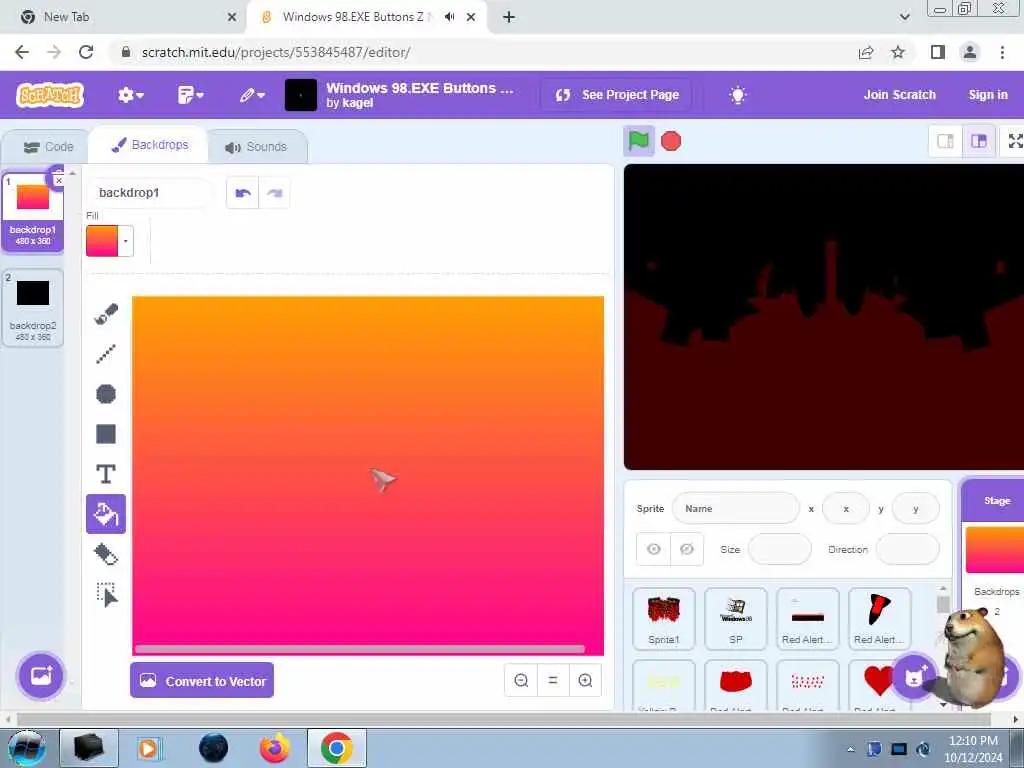Screen dimensions: 1024x768
Task: Open the Settings gear dropdown
Action: pos(131,95)
